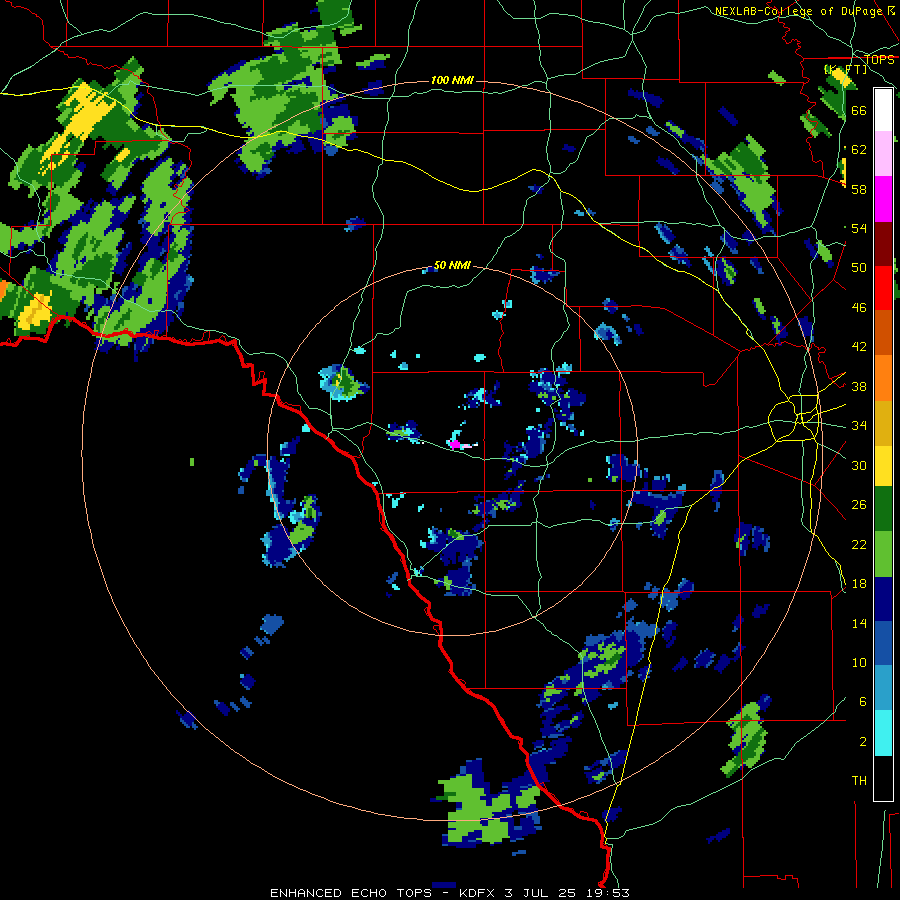Viewport: 900px width, 900px height.
Task: Click the TH threshold label in legend
Action: (x=859, y=780)
